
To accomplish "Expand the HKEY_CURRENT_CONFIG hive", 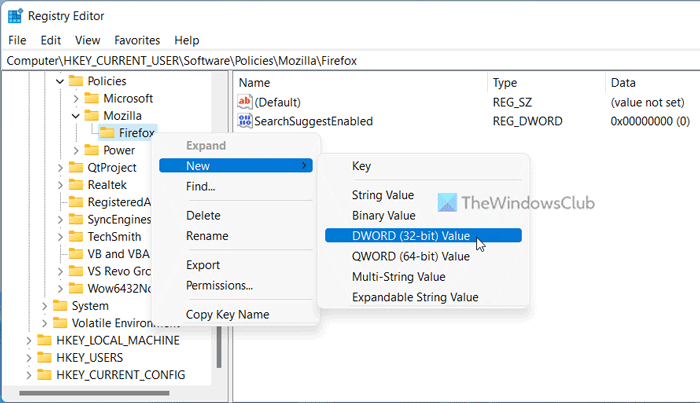I will [x=29, y=375].
